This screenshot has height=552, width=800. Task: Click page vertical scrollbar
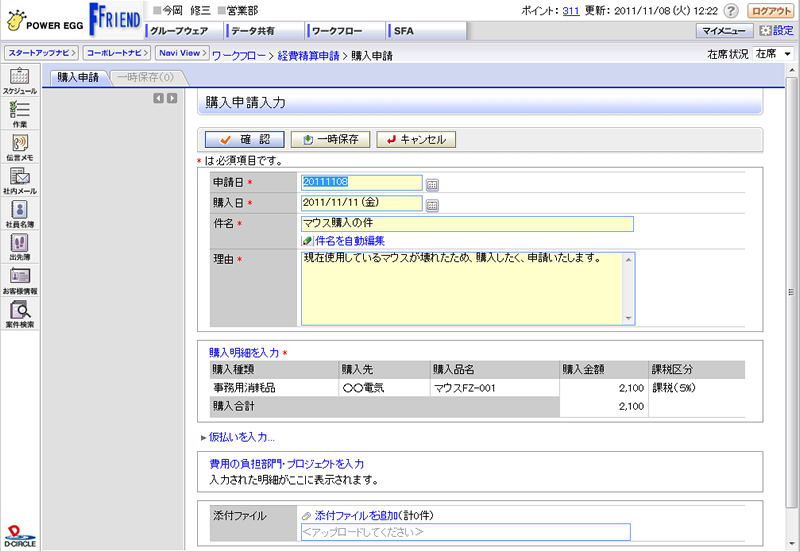tap(791, 292)
